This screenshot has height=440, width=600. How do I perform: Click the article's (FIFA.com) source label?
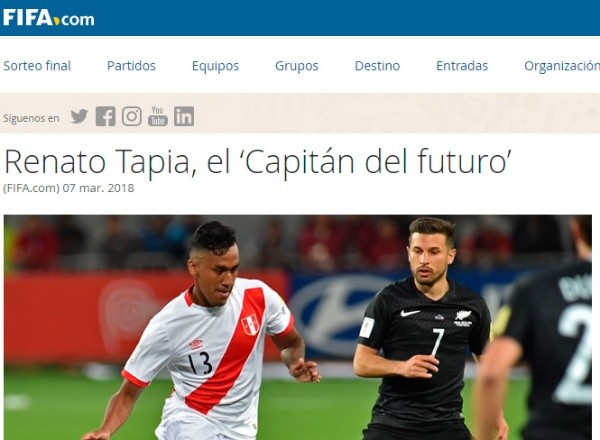[x=31, y=188]
